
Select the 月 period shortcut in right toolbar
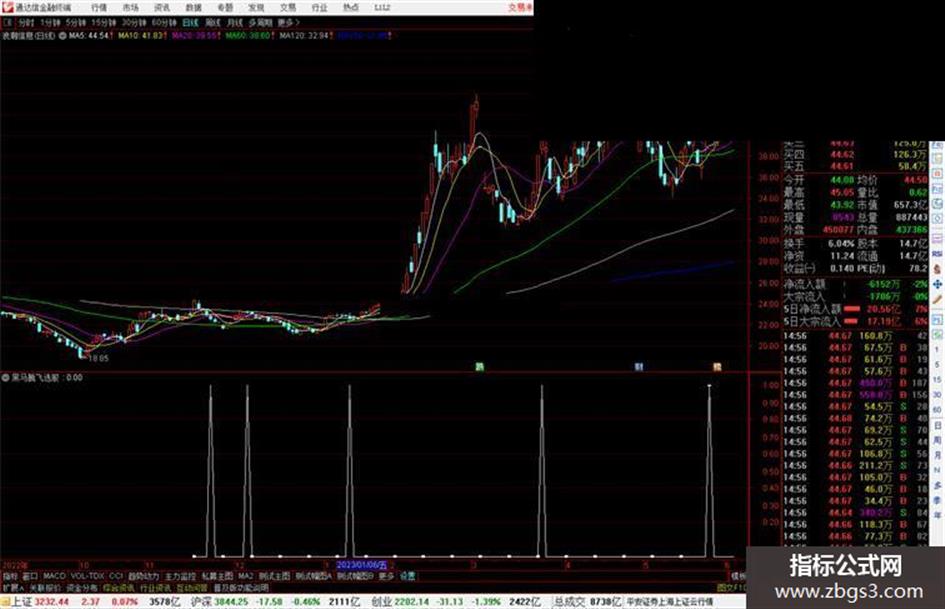[937, 455]
